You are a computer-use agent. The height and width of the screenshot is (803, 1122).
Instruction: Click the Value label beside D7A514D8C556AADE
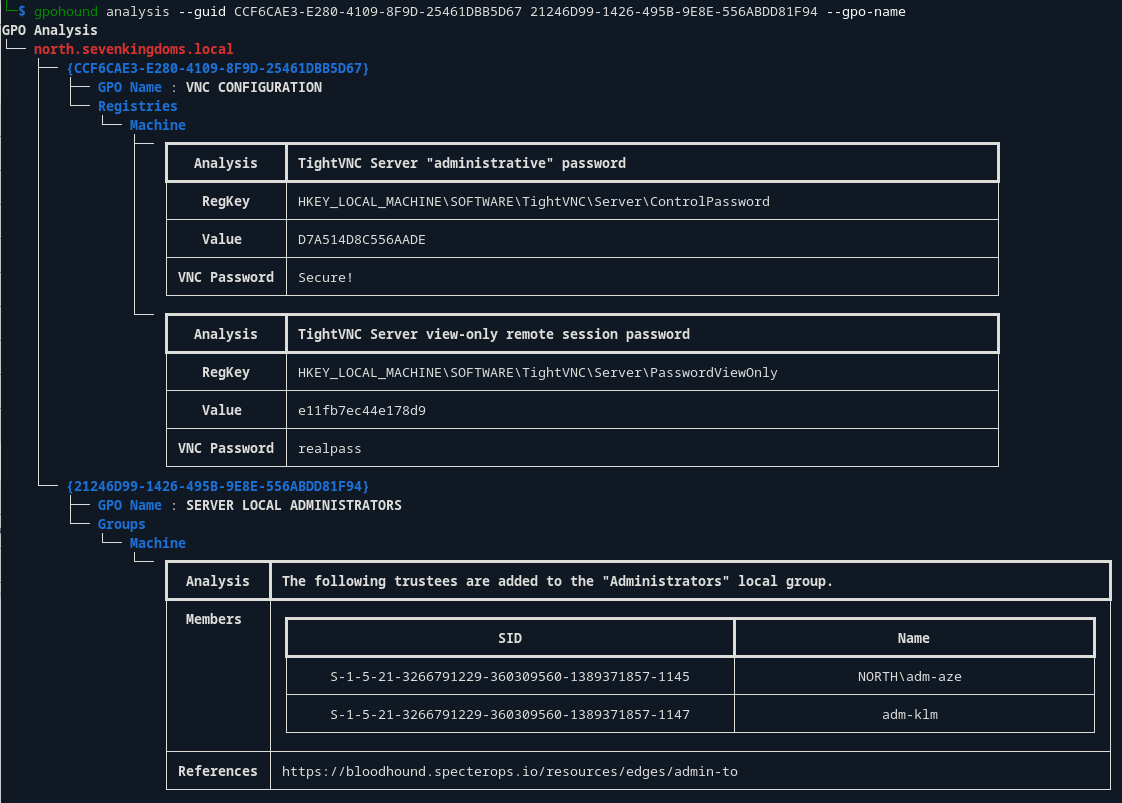tap(222, 240)
